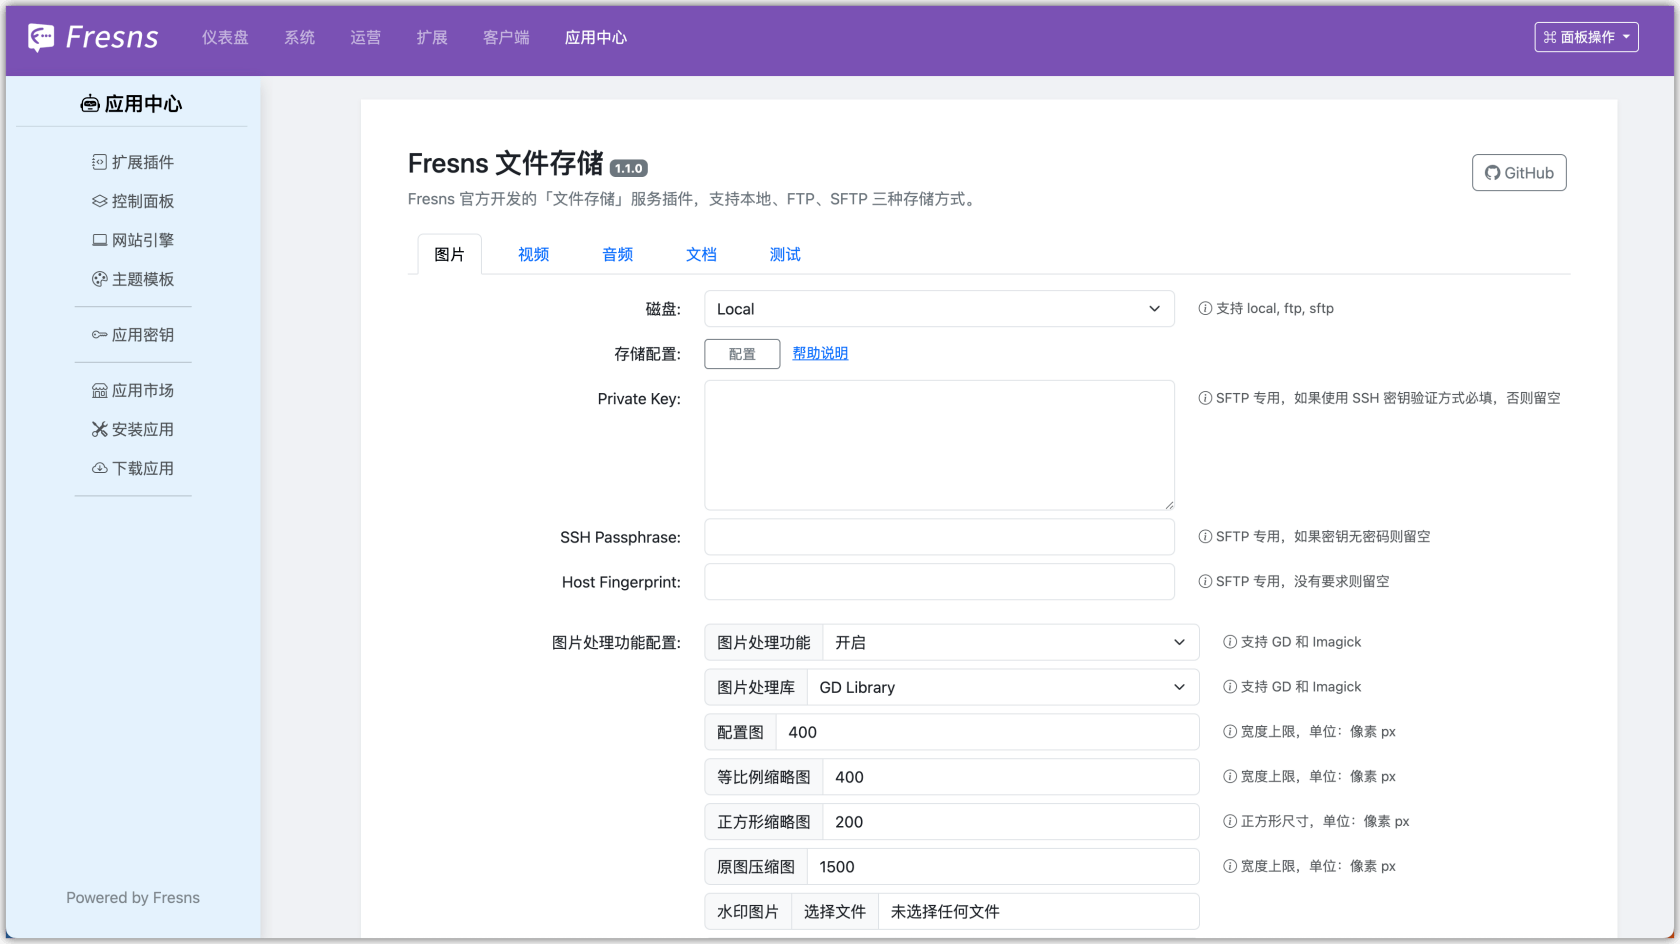The image size is (1680, 944).
Task: Open the 图片处理功能 开启 dropdown
Action: 1010,642
